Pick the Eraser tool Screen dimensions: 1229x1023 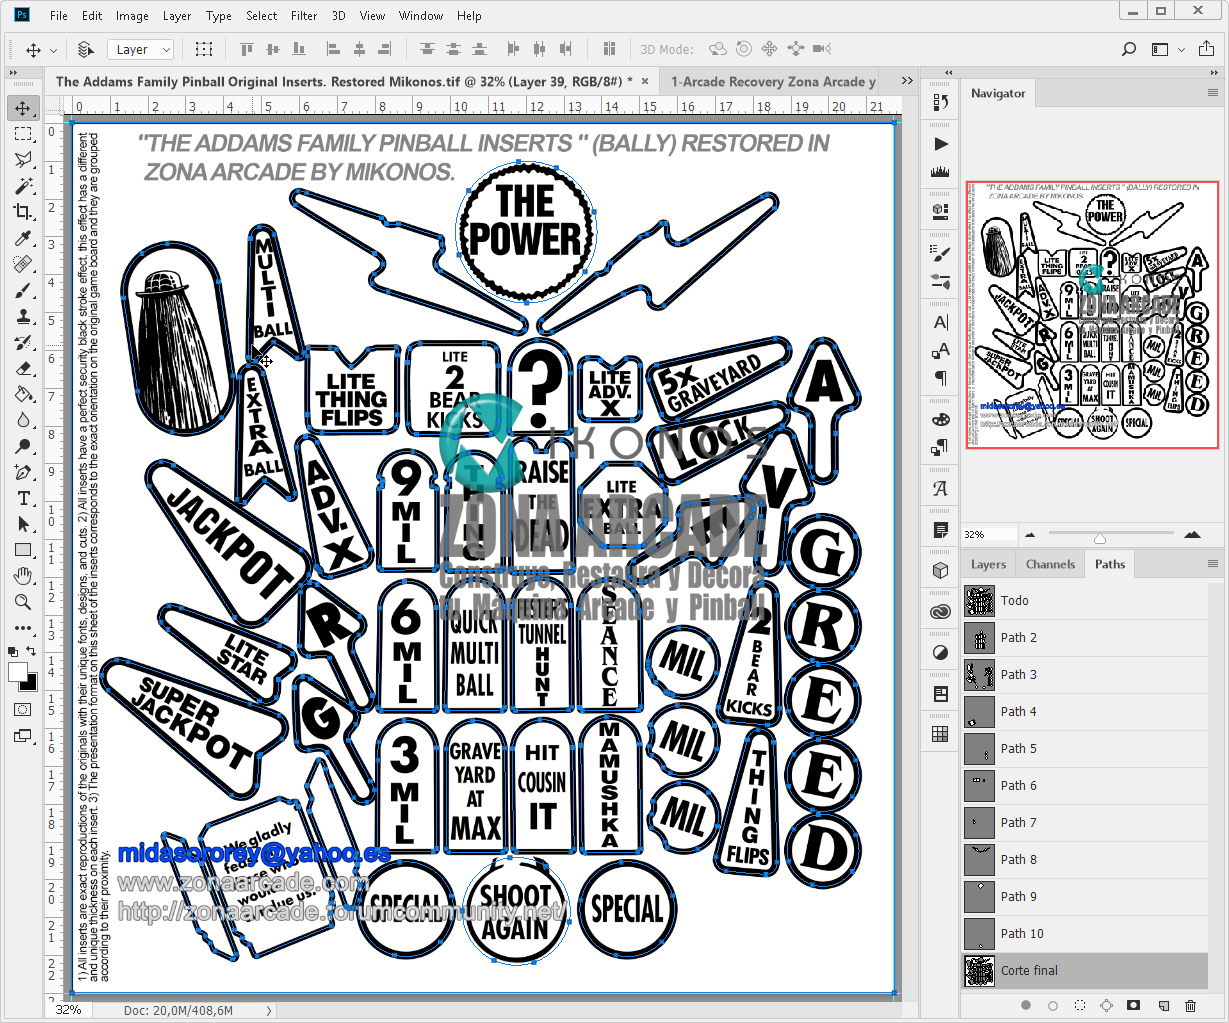coord(23,368)
